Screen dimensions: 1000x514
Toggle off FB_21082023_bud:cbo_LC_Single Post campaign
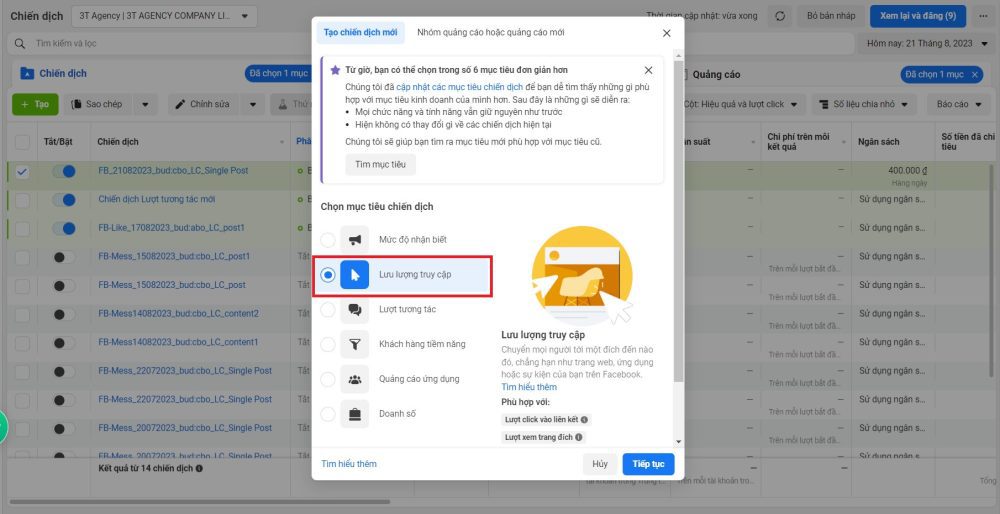coord(64,172)
